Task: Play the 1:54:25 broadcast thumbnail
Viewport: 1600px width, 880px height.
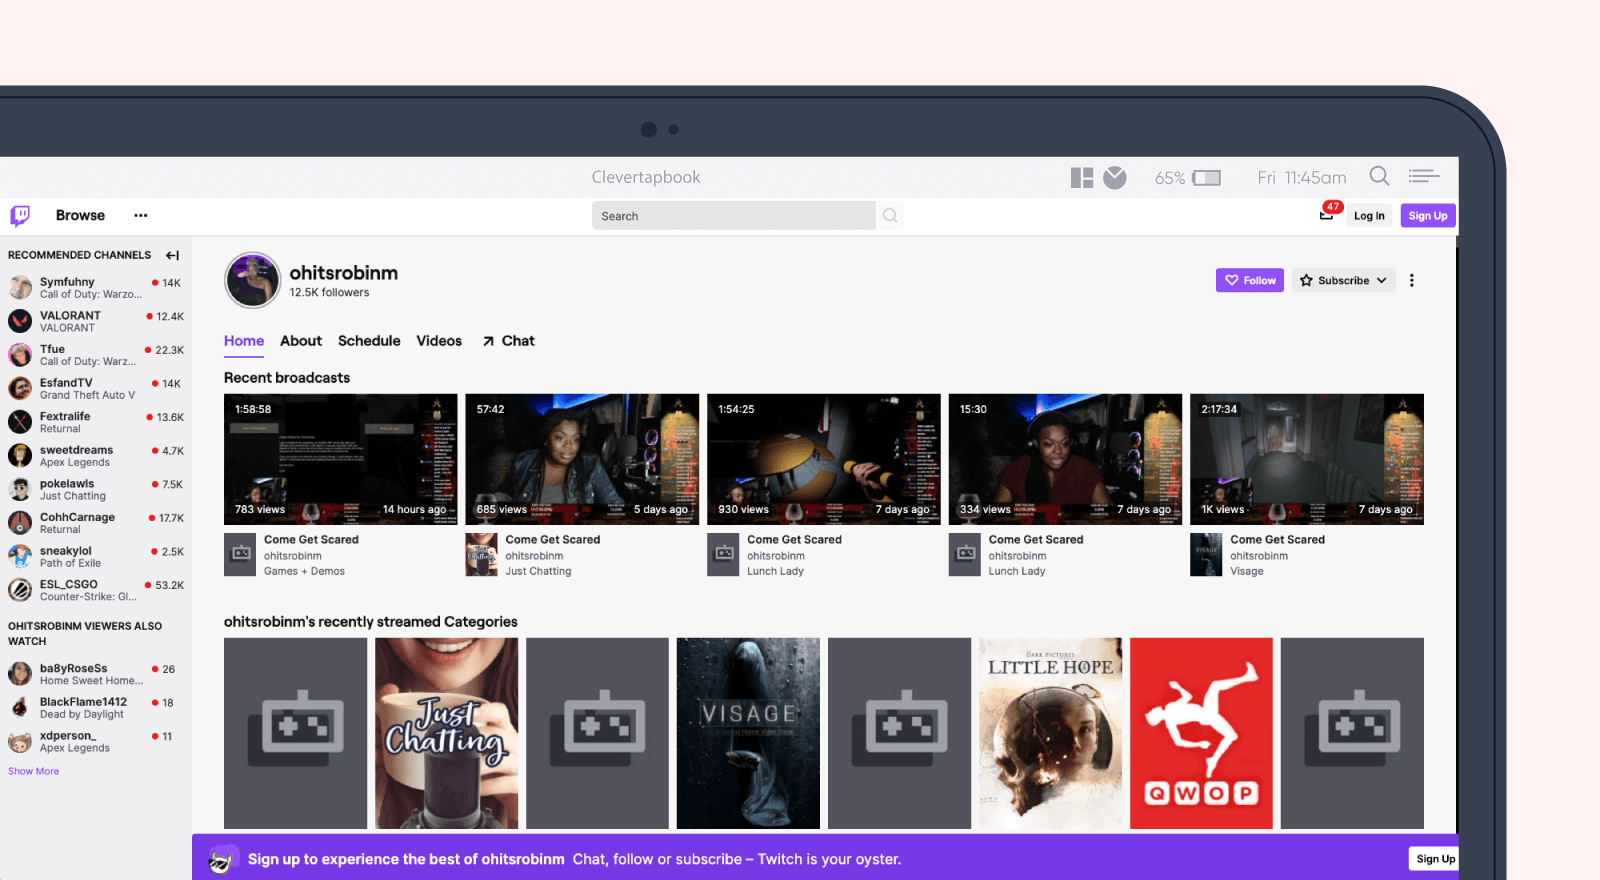Action: click(824, 459)
